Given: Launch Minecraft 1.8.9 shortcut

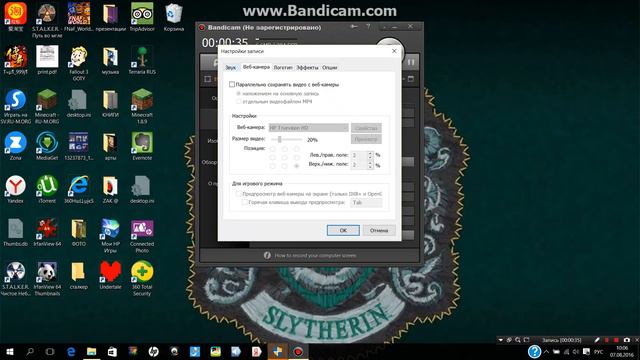Looking at the screenshot, I should click(x=142, y=105).
